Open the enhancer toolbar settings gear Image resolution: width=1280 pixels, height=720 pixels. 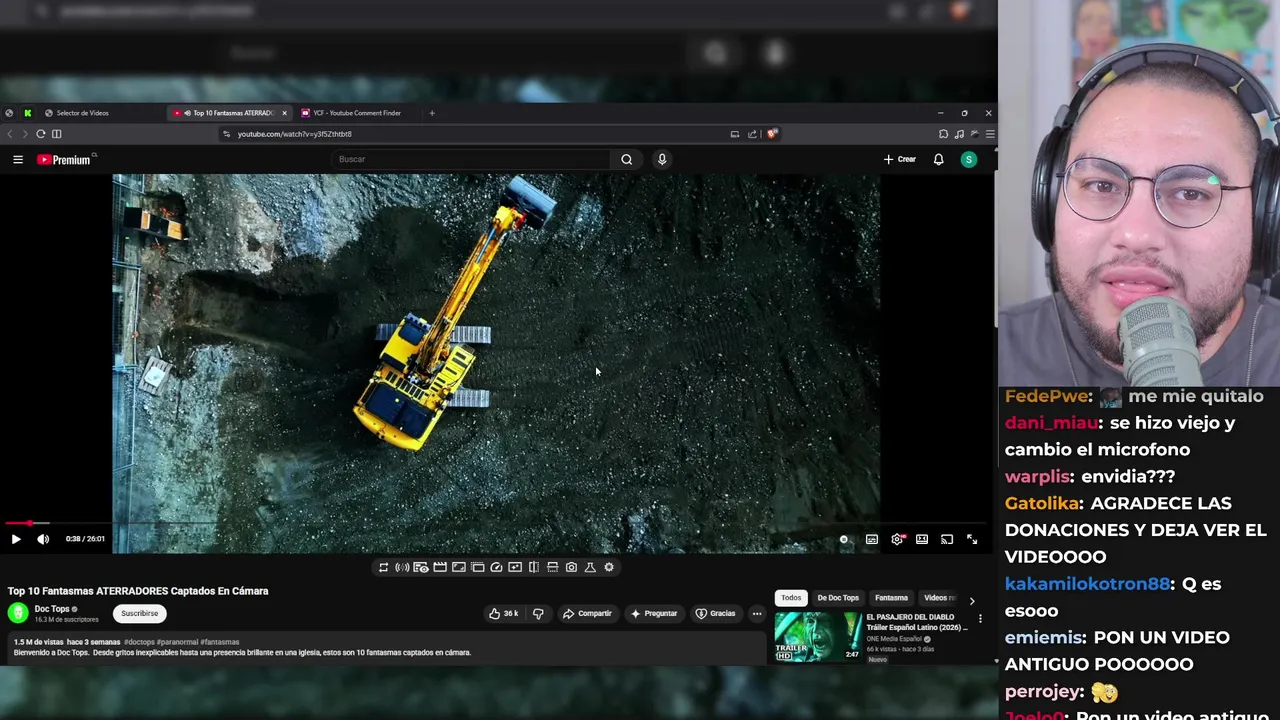click(x=609, y=567)
